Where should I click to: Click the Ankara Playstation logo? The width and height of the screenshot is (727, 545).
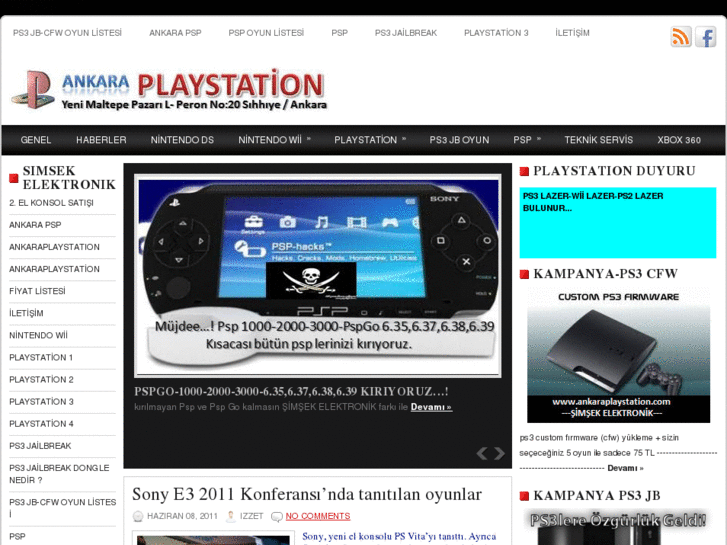tap(169, 90)
